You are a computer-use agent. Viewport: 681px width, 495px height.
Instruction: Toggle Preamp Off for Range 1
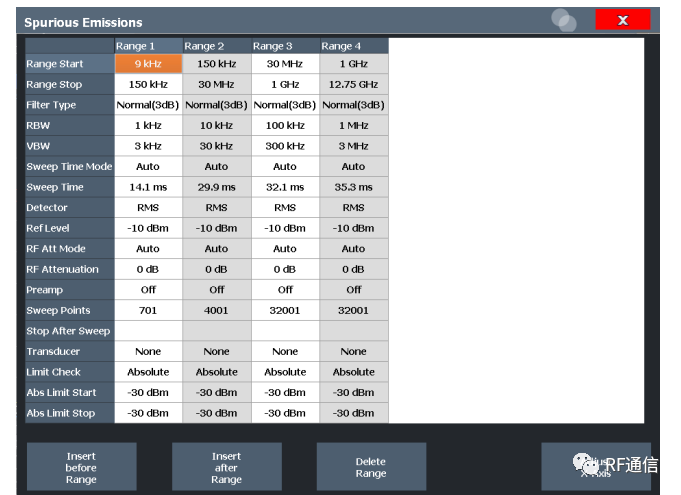tap(149, 290)
